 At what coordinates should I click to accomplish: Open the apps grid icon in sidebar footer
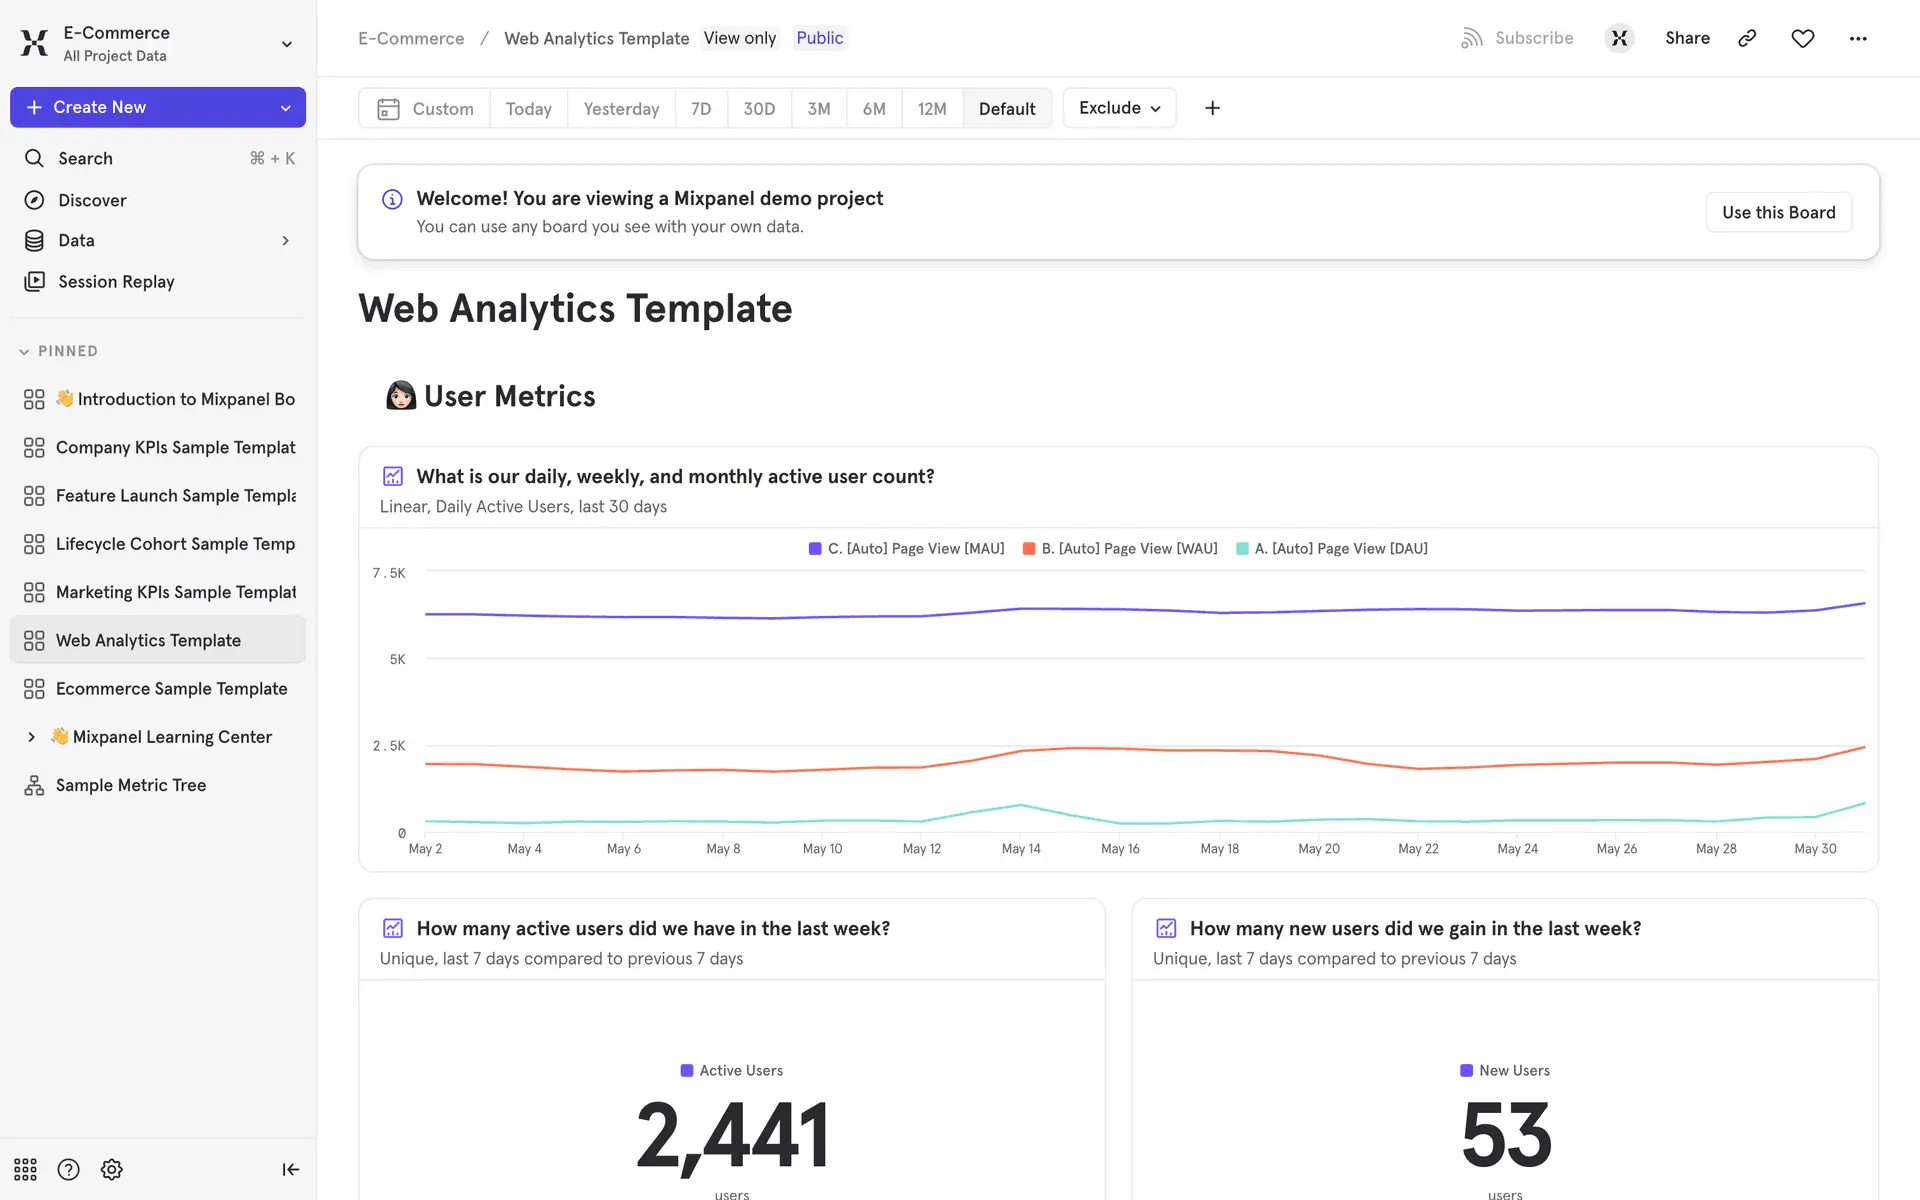pos(25,1169)
